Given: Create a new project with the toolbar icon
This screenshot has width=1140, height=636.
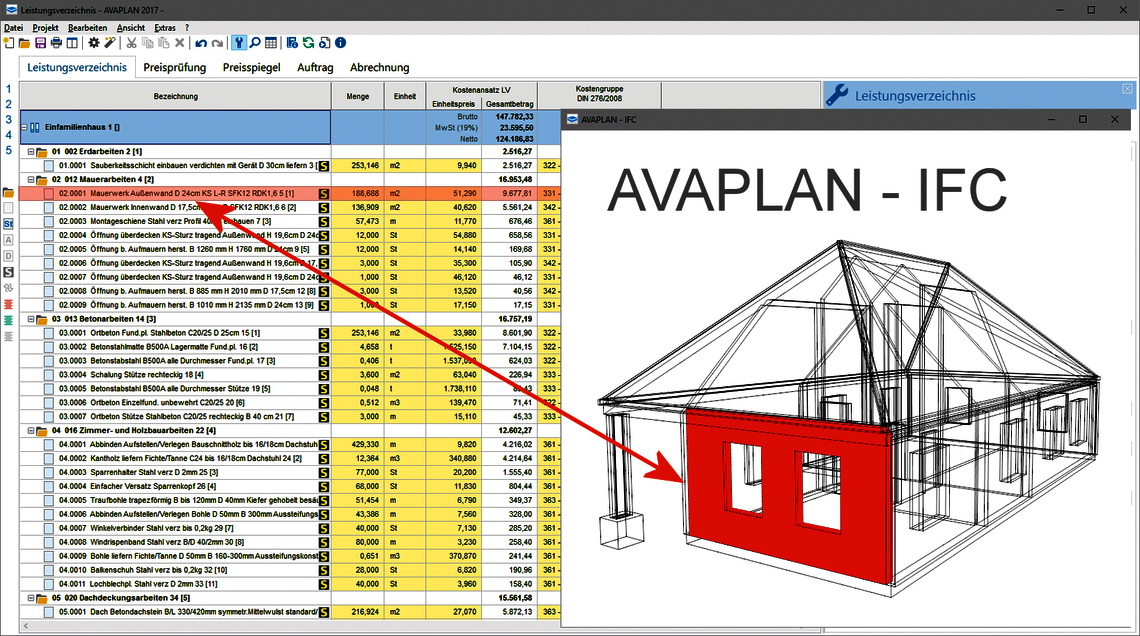Looking at the screenshot, I should (x=9, y=43).
